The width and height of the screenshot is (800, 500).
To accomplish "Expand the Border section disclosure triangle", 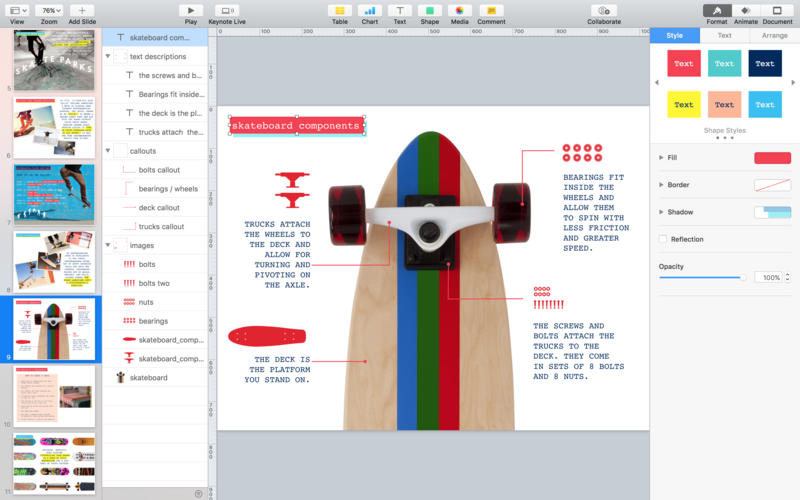I will [662, 185].
